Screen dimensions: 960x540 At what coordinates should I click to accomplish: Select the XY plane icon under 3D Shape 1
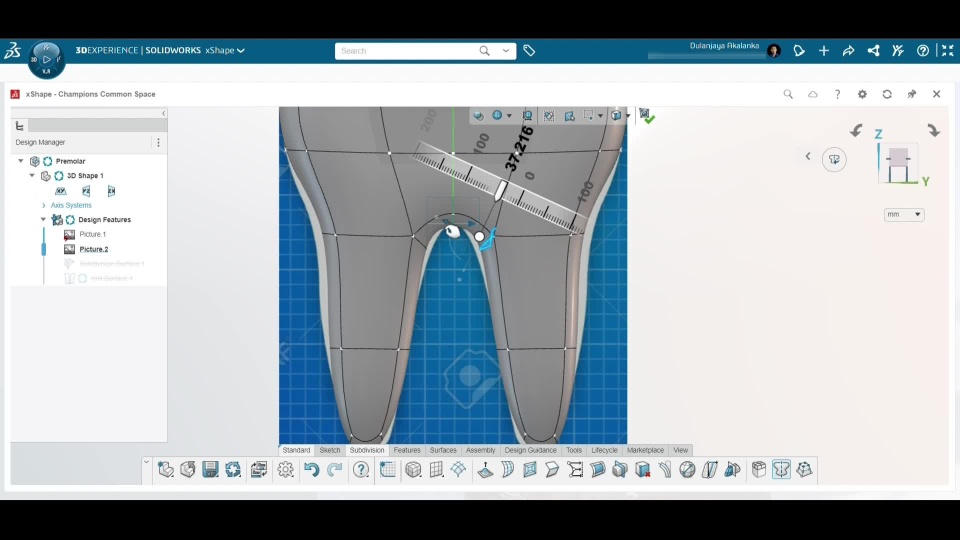click(x=61, y=191)
